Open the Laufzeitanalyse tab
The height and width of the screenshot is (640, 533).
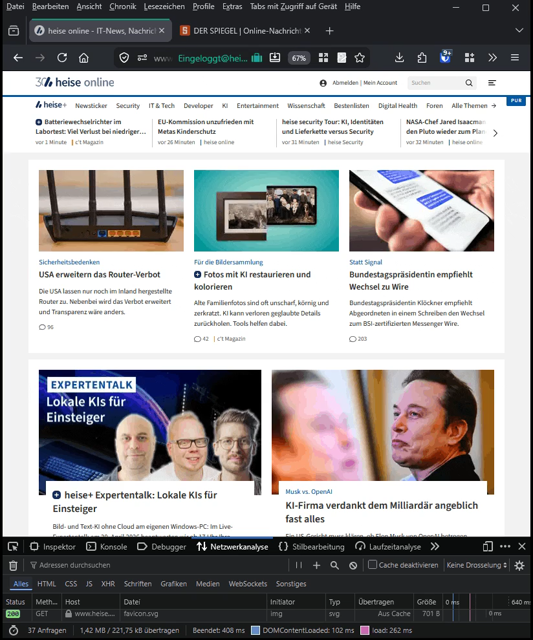click(388, 547)
